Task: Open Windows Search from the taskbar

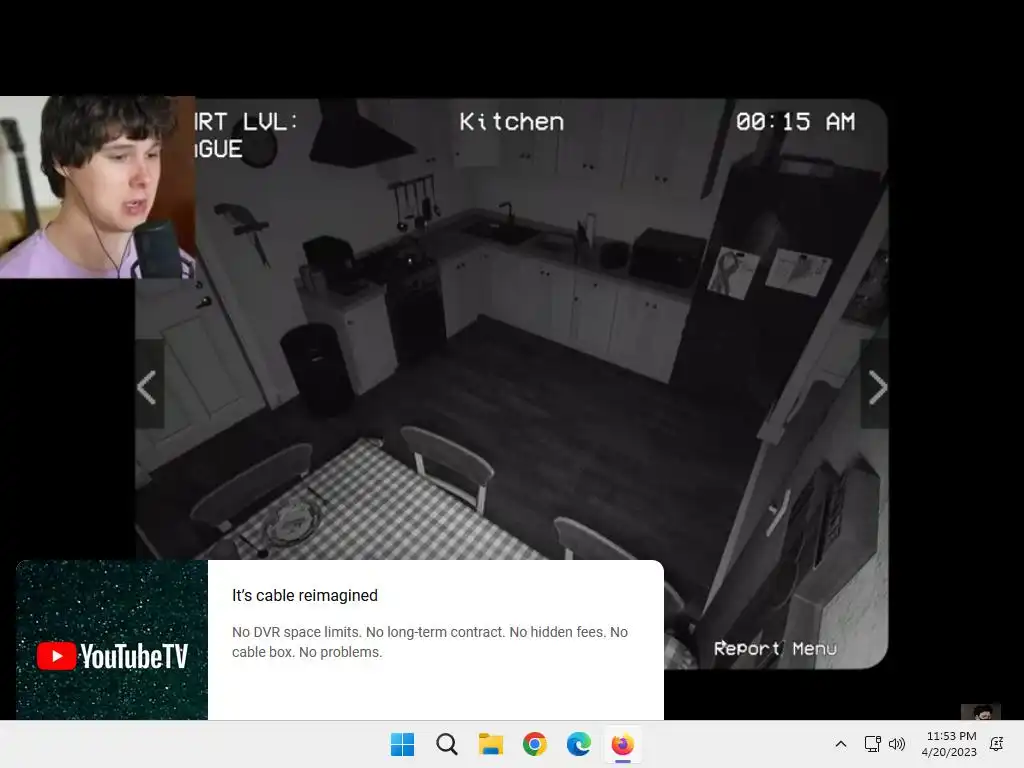Action: point(447,744)
